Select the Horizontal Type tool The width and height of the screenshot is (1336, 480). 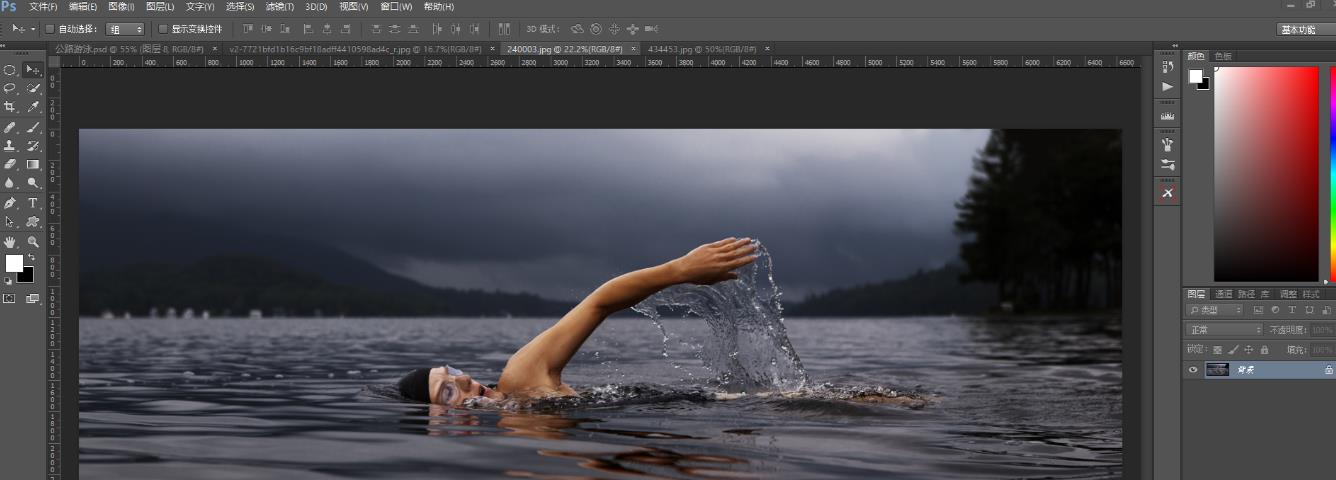coord(33,203)
